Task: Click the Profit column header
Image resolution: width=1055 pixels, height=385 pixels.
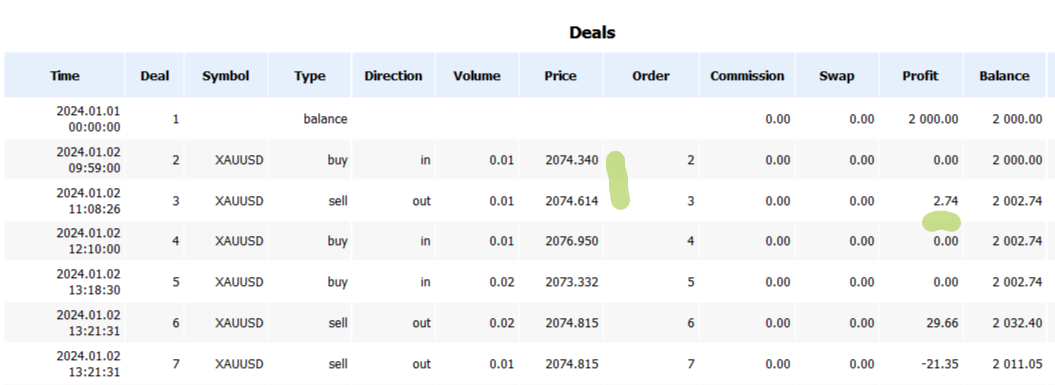Action: (920, 75)
